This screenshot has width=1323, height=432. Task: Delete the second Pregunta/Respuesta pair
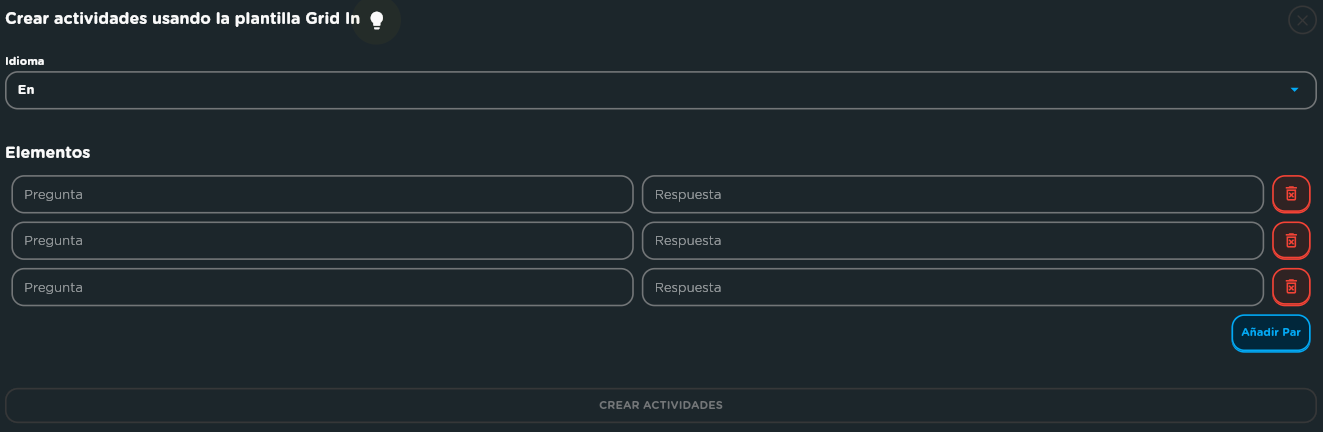[1291, 240]
